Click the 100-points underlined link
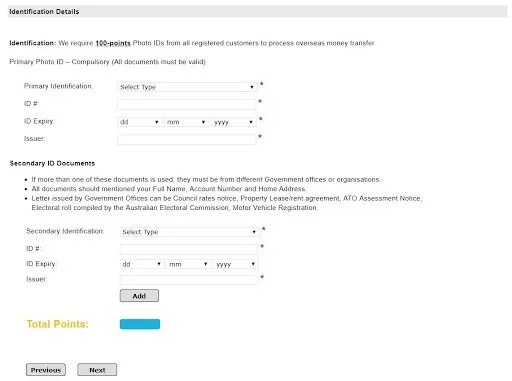 tap(113, 43)
